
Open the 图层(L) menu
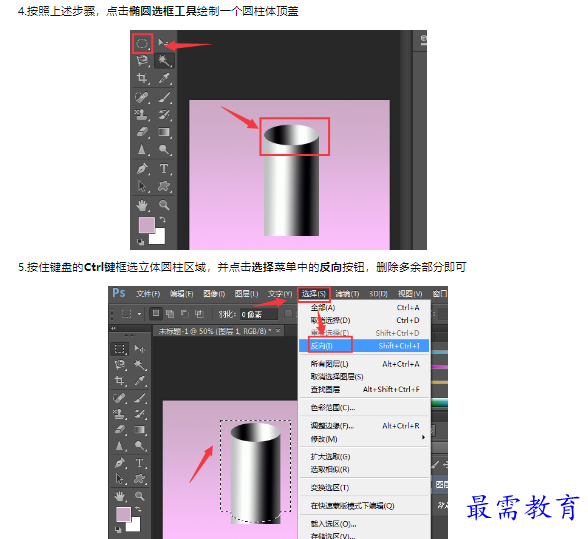pos(246,294)
